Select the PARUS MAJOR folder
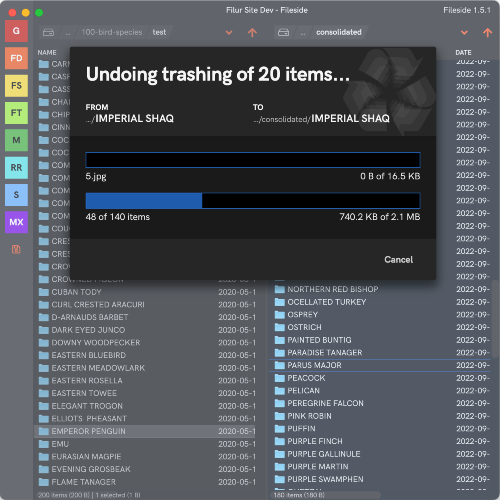The width and height of the screenshot is (500, 500). [x=380, y=365]
